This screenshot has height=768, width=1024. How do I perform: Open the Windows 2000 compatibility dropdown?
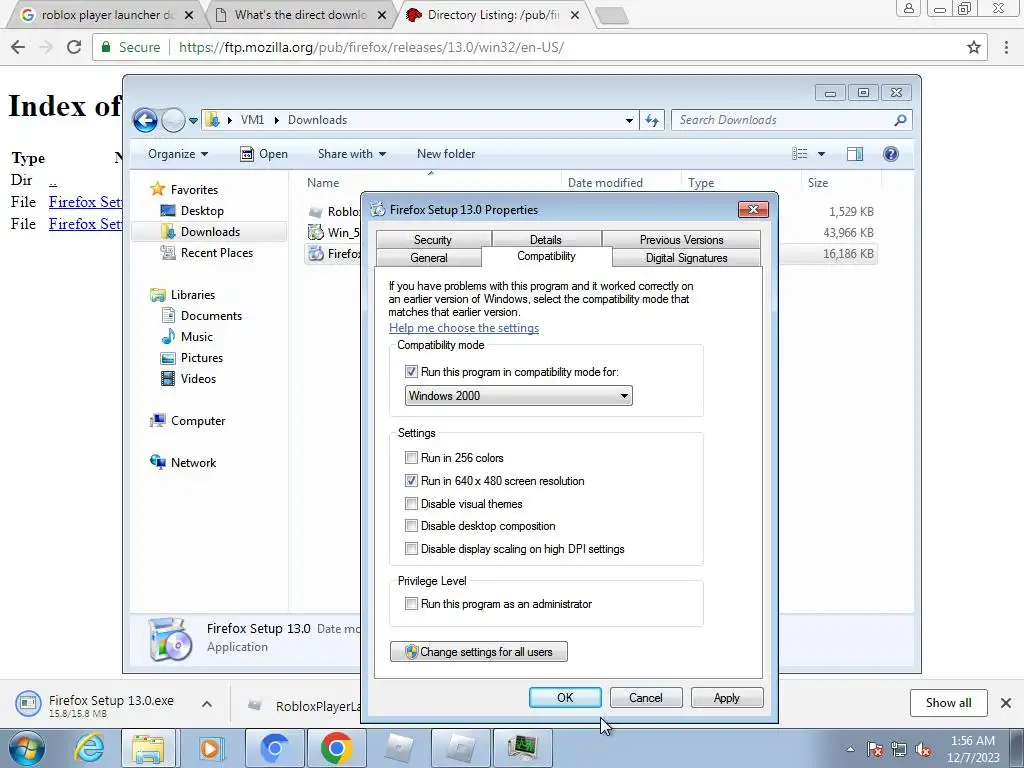(x=519, y=396)
